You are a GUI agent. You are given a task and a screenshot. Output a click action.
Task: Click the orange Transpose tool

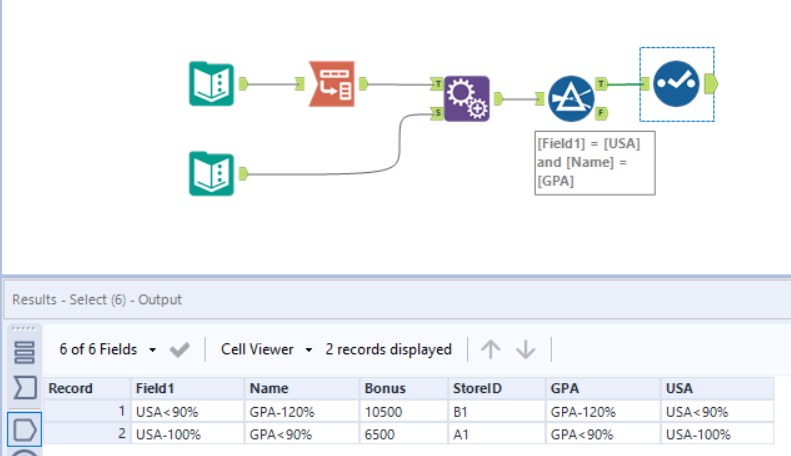point(330,84)
